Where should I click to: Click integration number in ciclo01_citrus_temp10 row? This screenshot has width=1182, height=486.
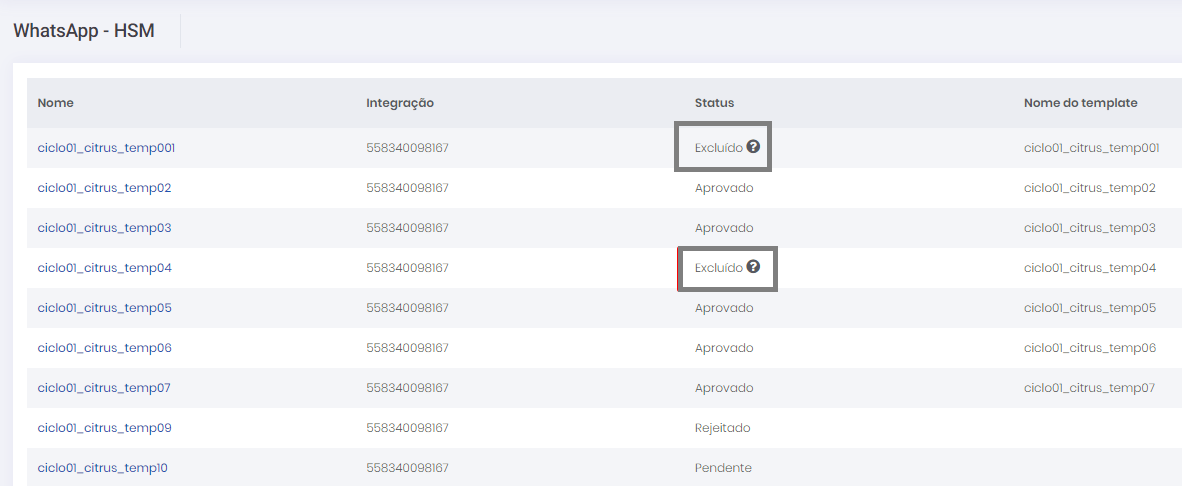(x=407, y=468)
